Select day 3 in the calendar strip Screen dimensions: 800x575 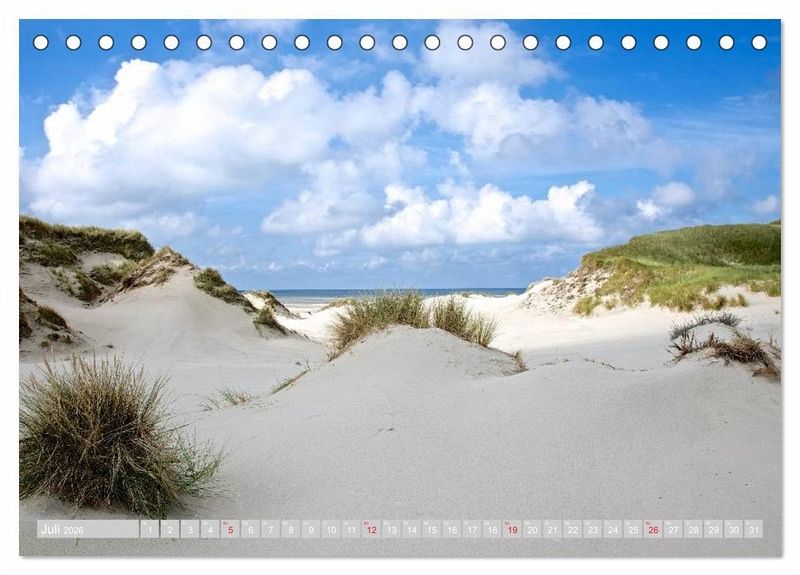coord(190,529)
